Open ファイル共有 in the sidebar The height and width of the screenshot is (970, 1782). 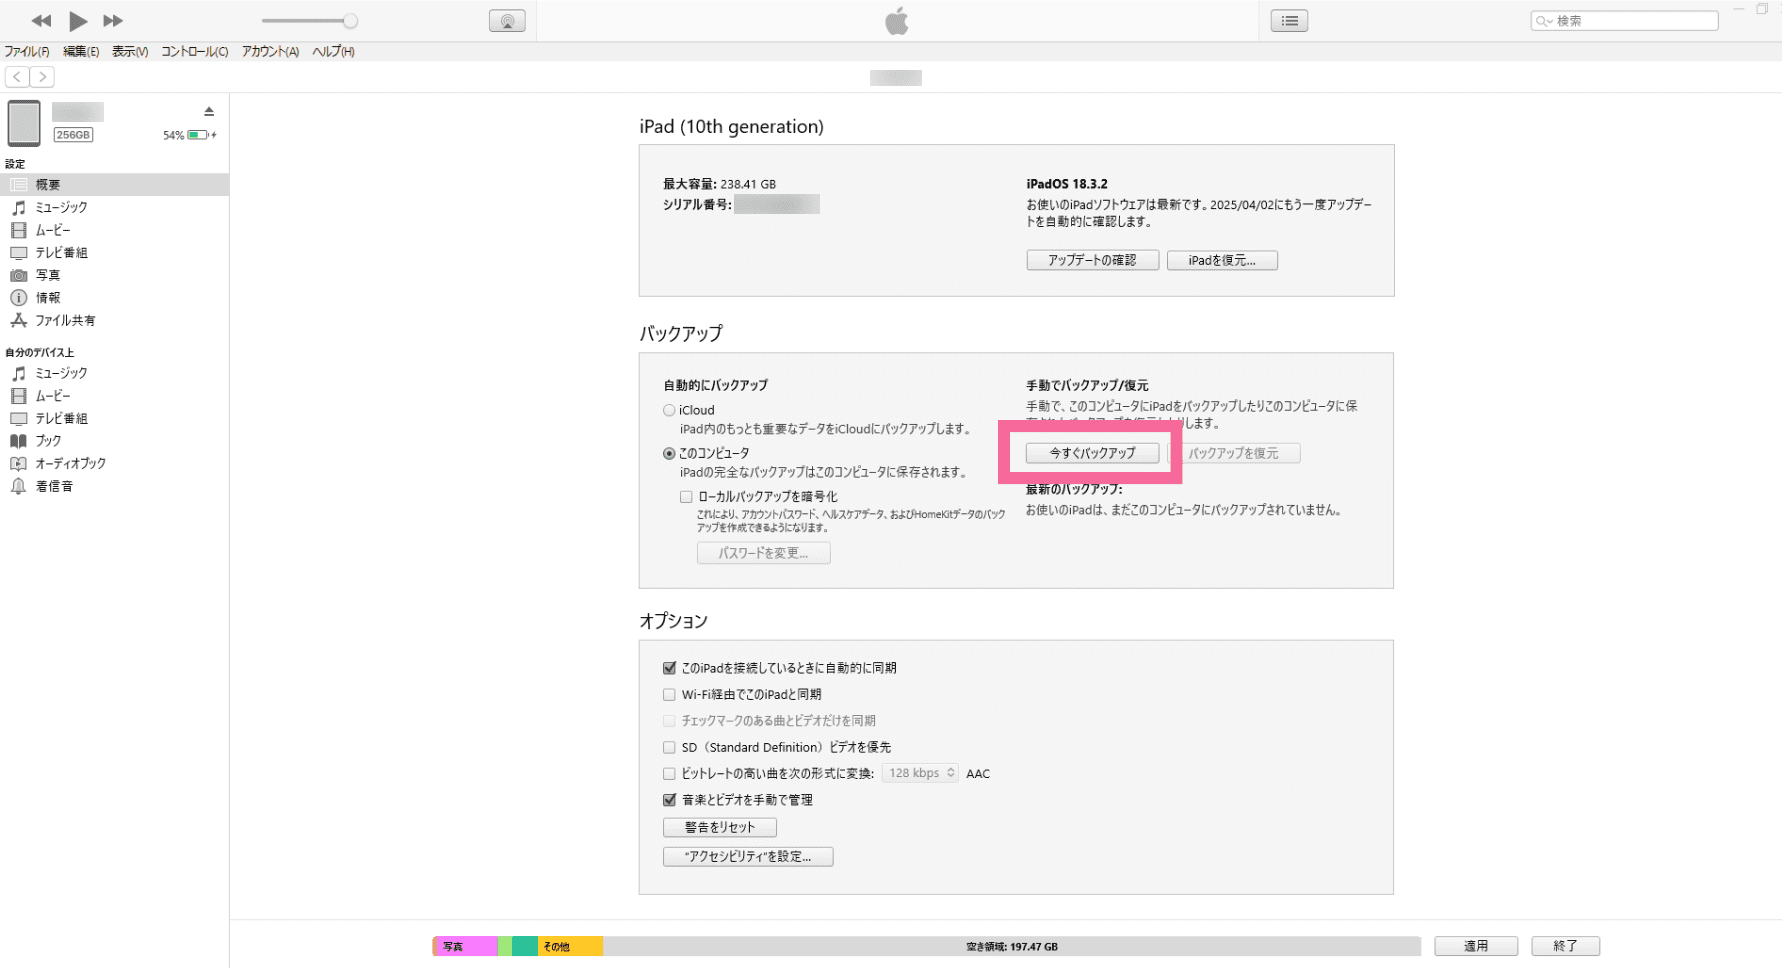coord(65,321)
